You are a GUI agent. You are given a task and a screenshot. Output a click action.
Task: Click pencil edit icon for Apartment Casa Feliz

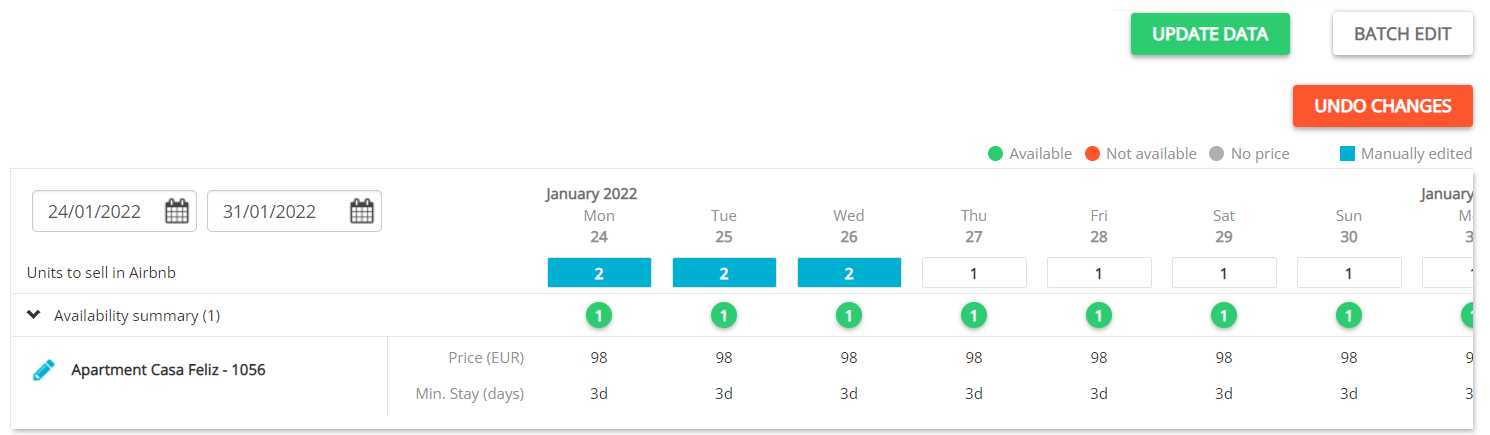point(43,370)
